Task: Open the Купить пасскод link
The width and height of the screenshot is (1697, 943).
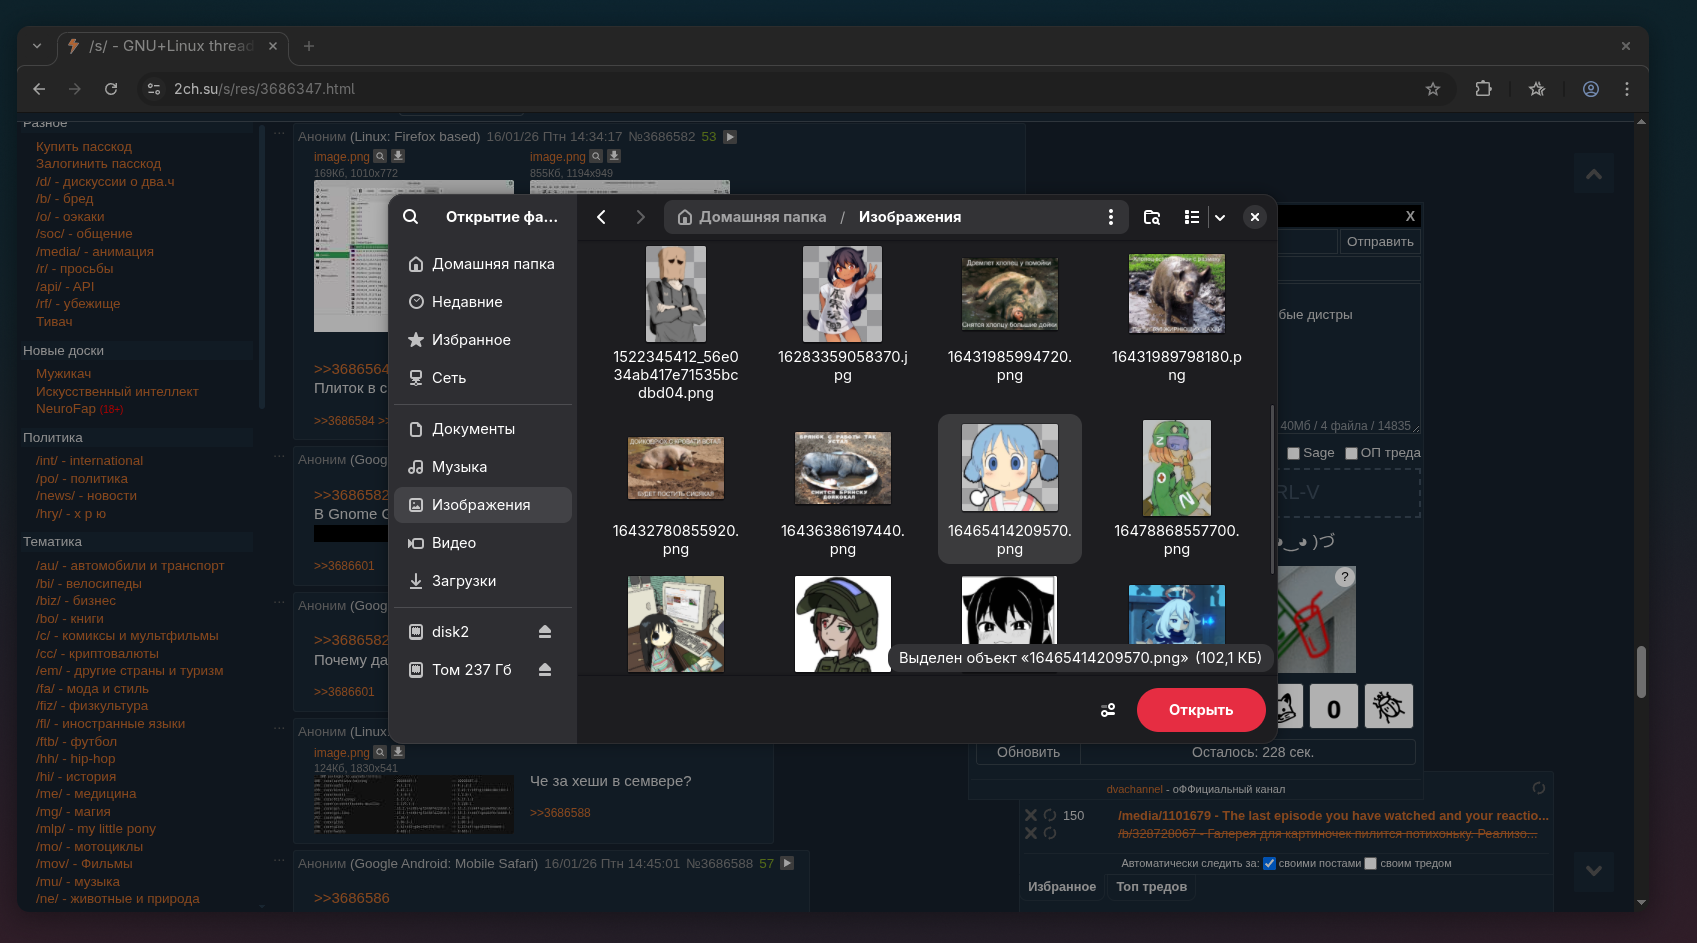Action: pyautogui.click(x=84, y=147)
